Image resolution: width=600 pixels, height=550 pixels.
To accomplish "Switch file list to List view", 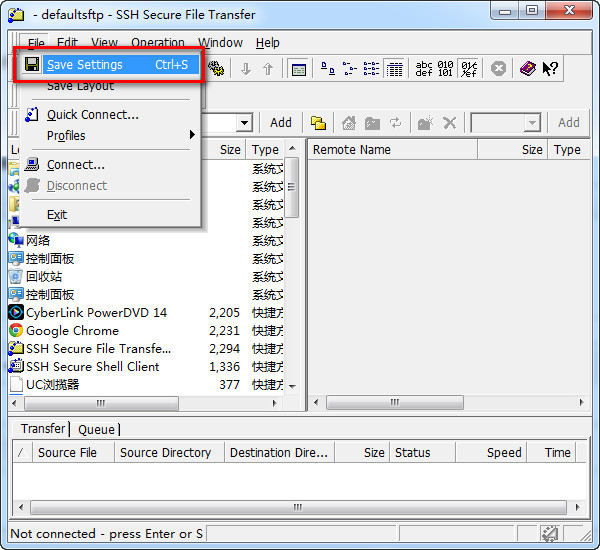I will tap(371, 69).
